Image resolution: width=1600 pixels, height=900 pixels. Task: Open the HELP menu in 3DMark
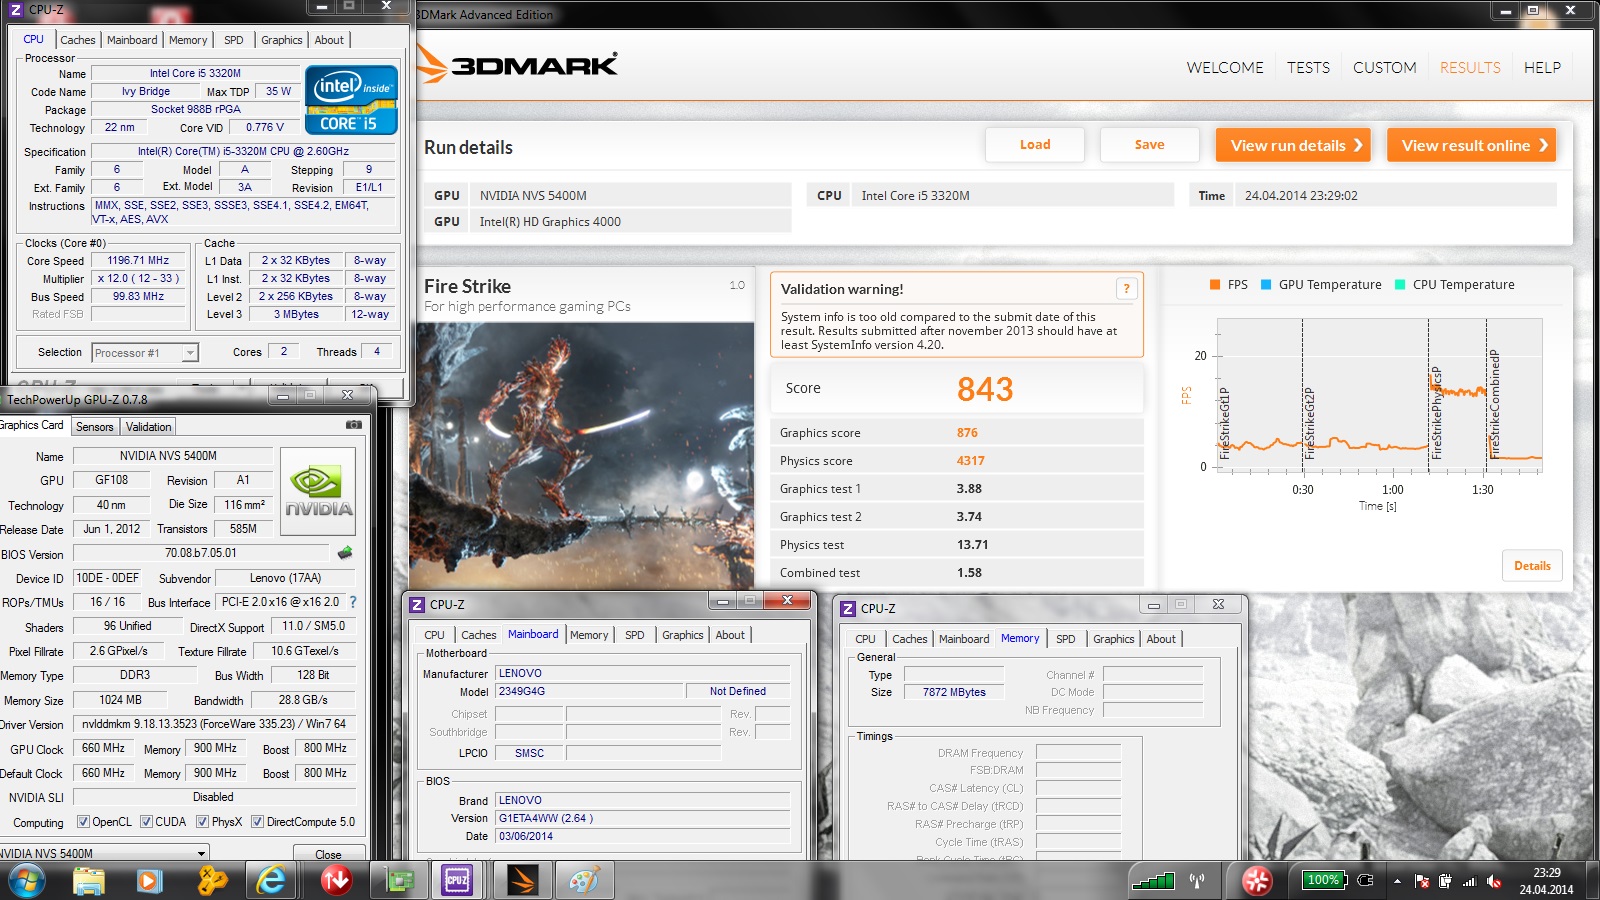coord(1542,68)
